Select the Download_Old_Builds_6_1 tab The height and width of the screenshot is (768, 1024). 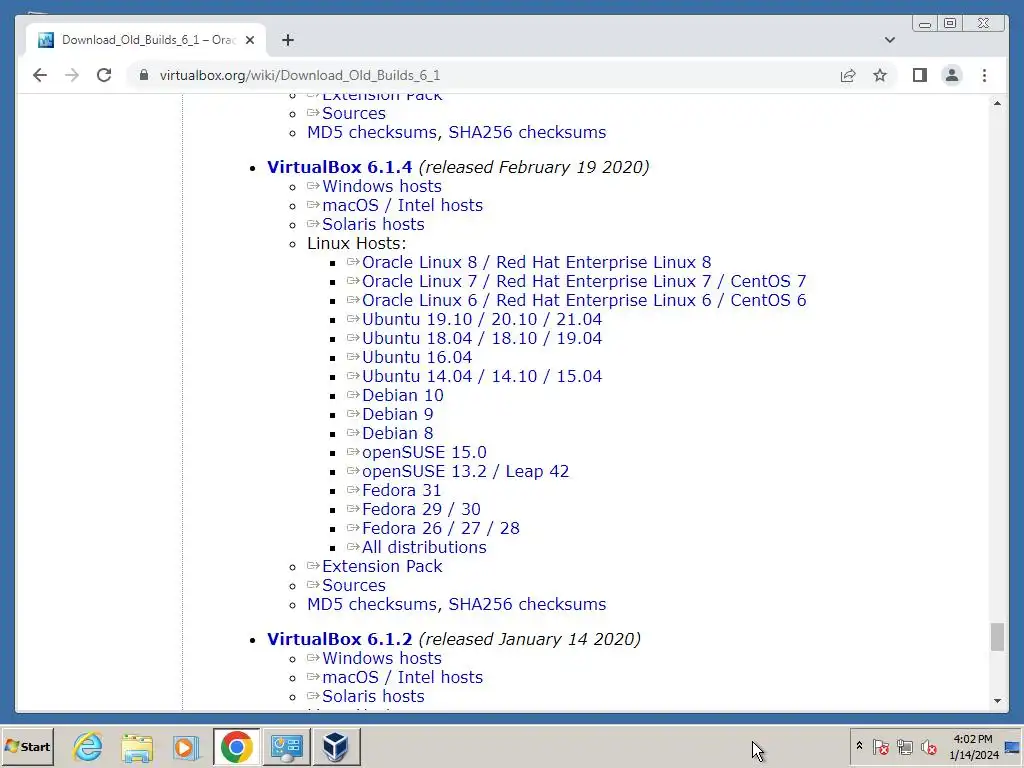147,40
